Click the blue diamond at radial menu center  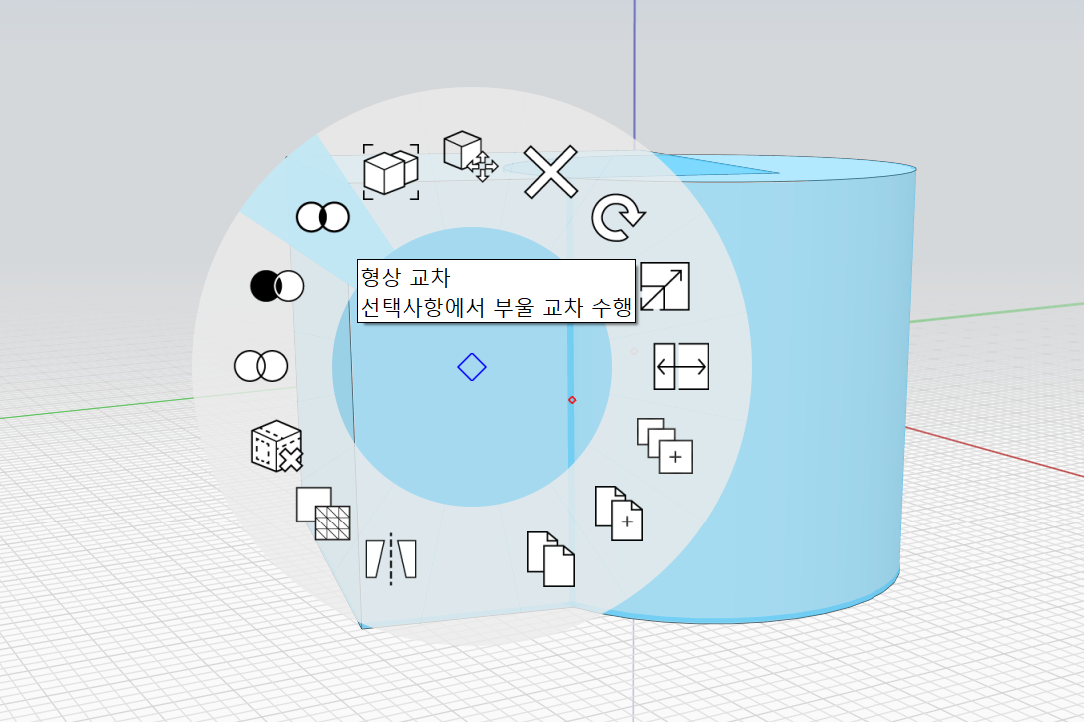[472, 367]
